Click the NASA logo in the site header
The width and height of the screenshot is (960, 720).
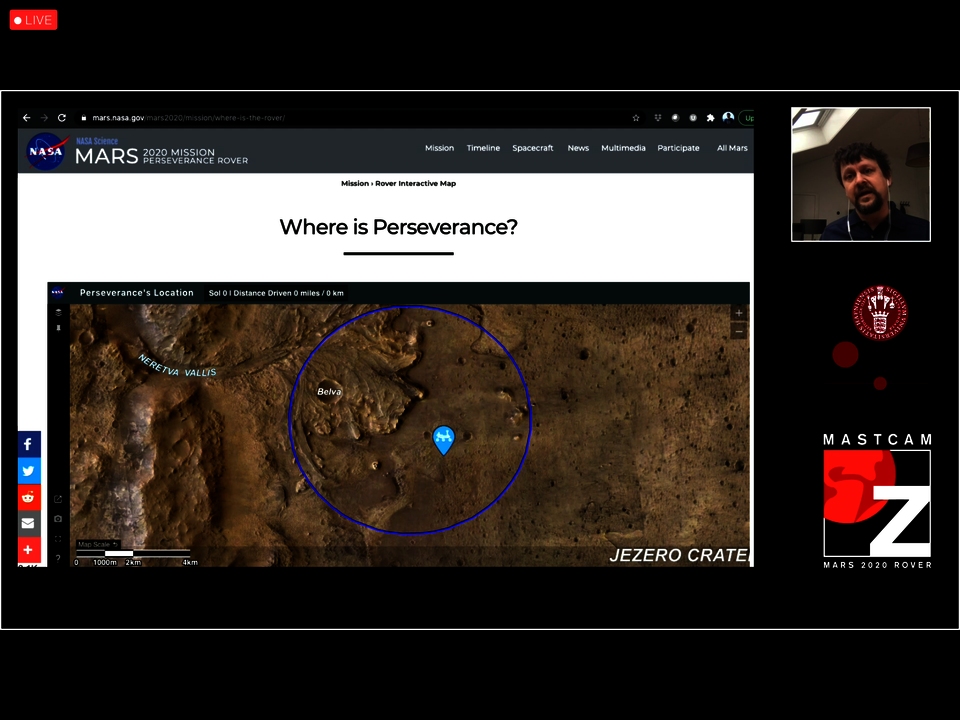tap(46, 151)
